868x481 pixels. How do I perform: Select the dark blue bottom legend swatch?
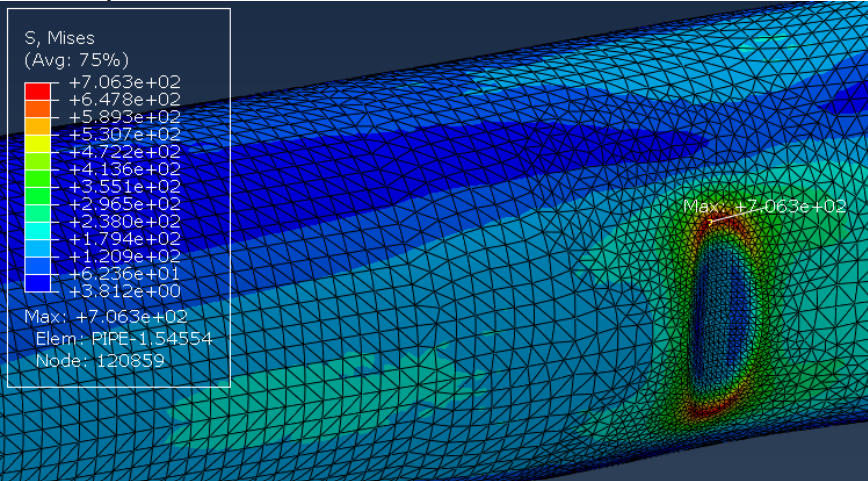pos(38,283)
